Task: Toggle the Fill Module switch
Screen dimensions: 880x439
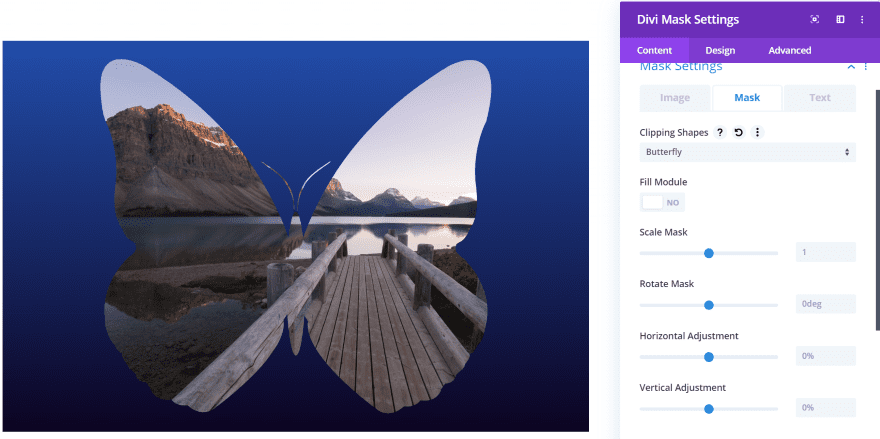Action: tap(662, 203)
